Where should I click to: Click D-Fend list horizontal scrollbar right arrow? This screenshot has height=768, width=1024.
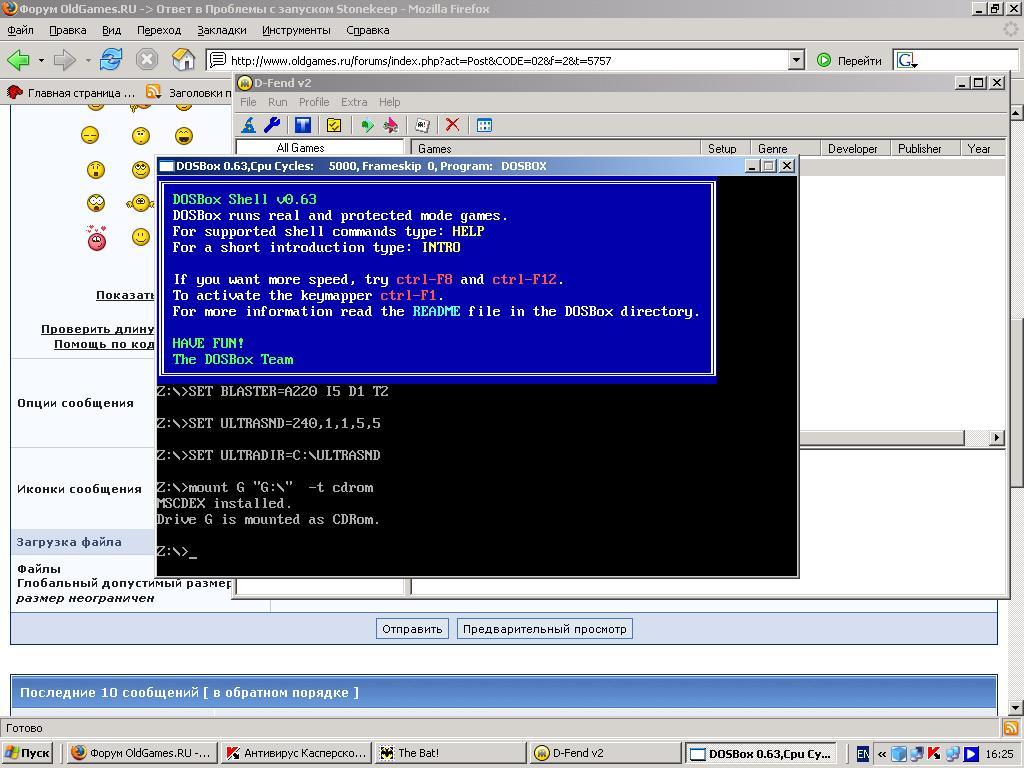coord(997,438)
